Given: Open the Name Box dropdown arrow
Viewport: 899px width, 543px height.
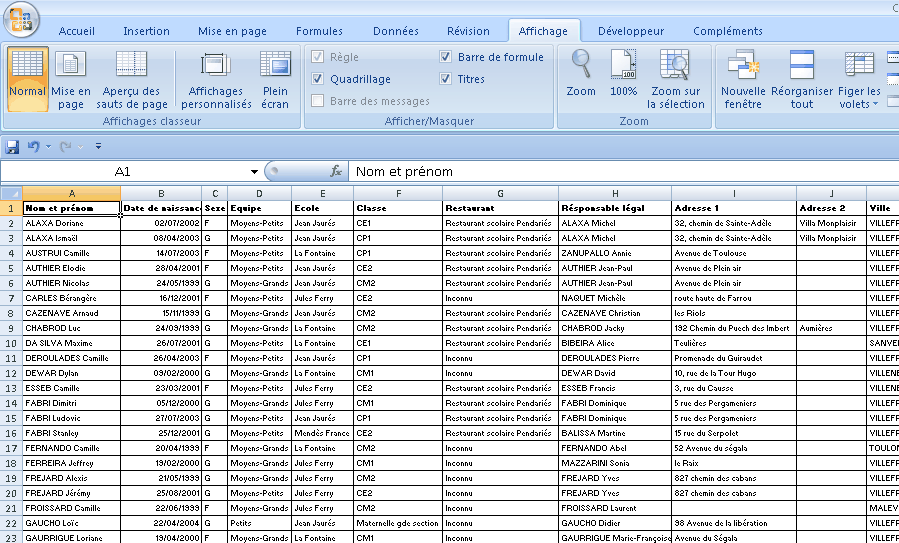Looking at the screenshot, I should click(x=254, y=172).
